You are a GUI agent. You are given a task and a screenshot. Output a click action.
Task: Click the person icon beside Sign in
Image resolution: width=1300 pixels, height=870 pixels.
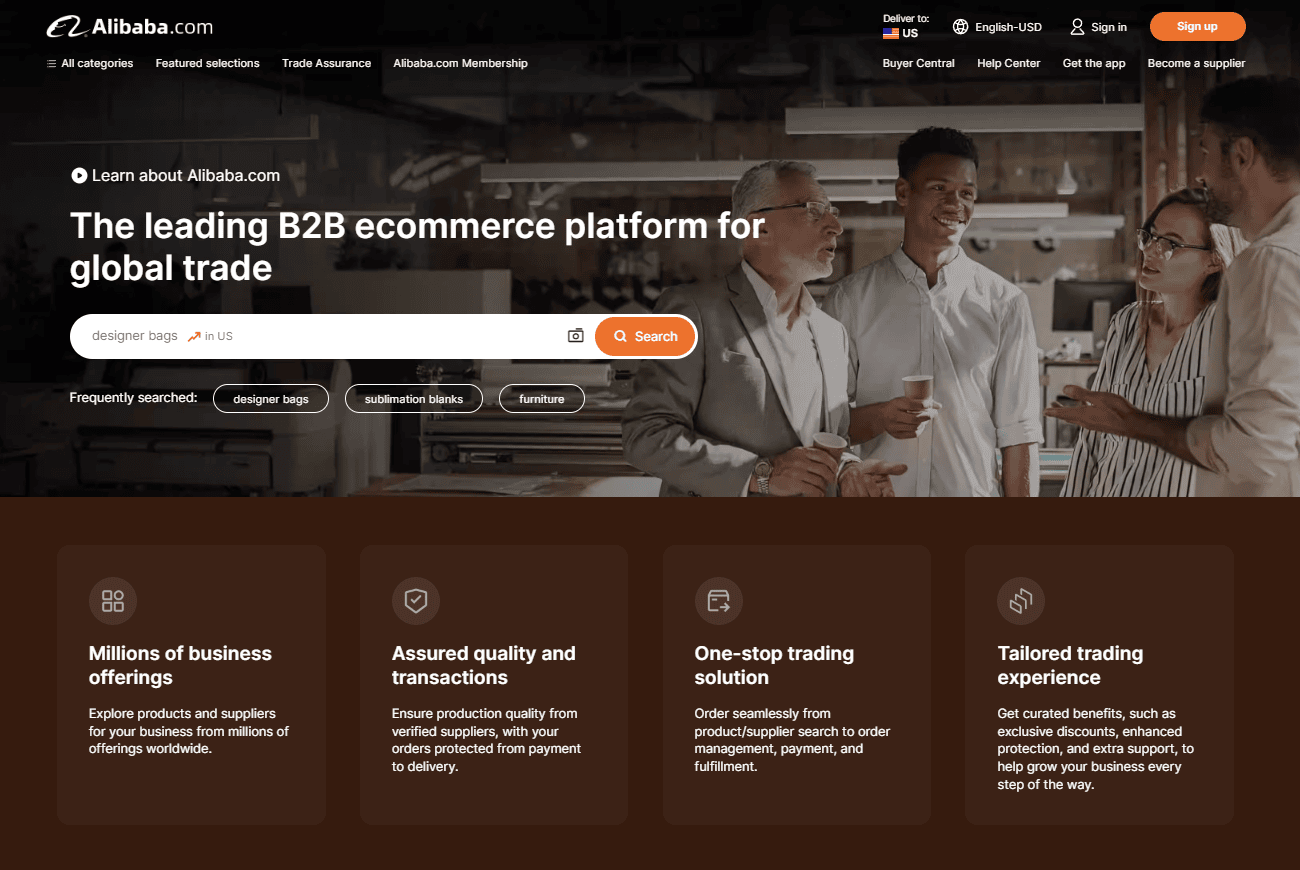1077,27
